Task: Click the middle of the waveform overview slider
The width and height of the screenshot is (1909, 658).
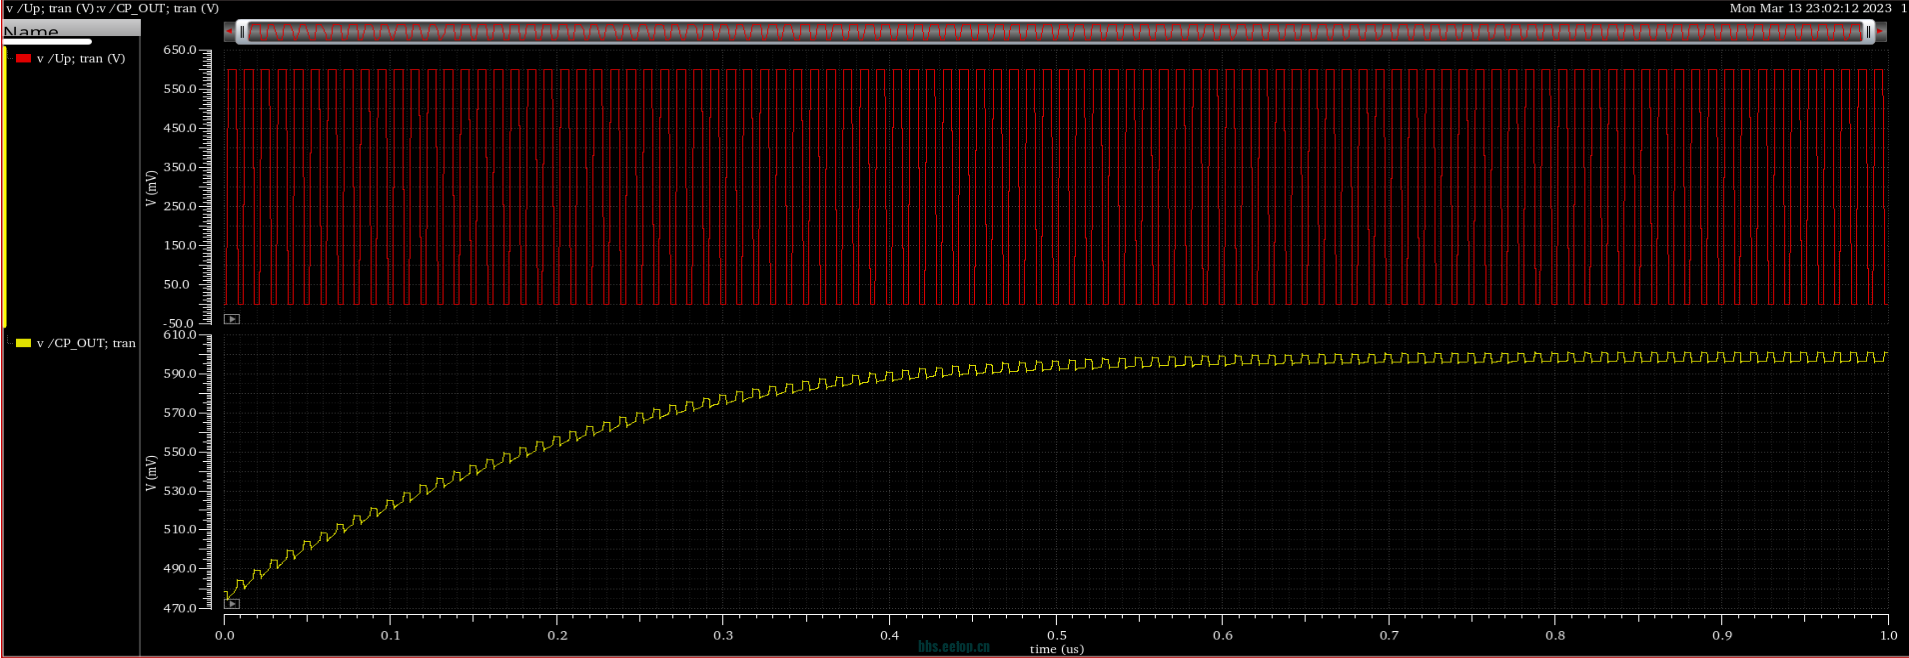Action: (1055, 32)
